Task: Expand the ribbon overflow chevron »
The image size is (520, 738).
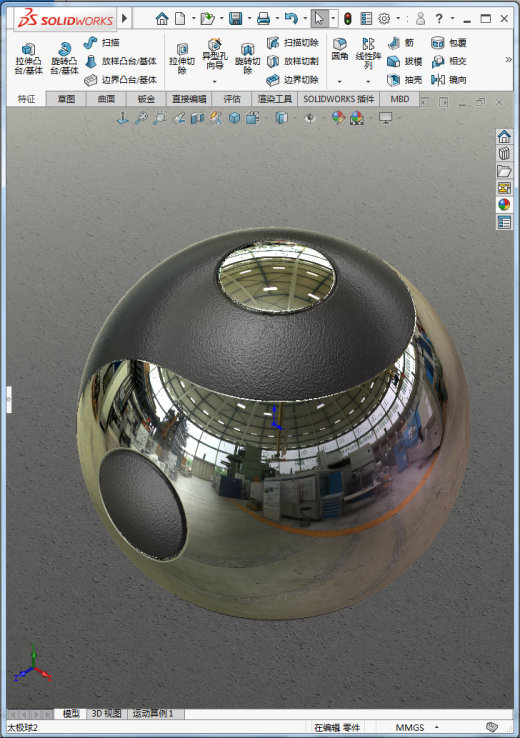Action: pos(508,60)
